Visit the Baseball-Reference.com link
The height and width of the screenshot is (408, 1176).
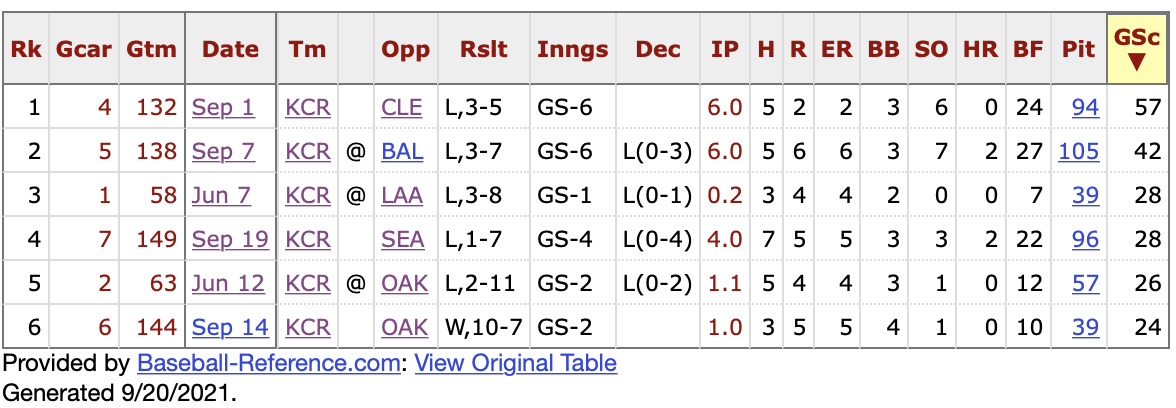pos(268,363)
